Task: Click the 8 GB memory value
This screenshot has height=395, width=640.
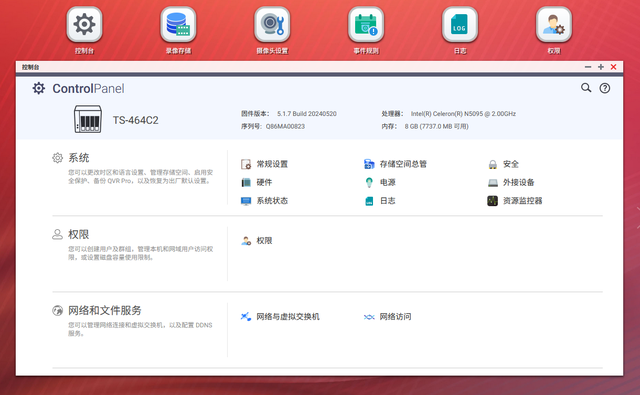Action: tap(437, 126)
